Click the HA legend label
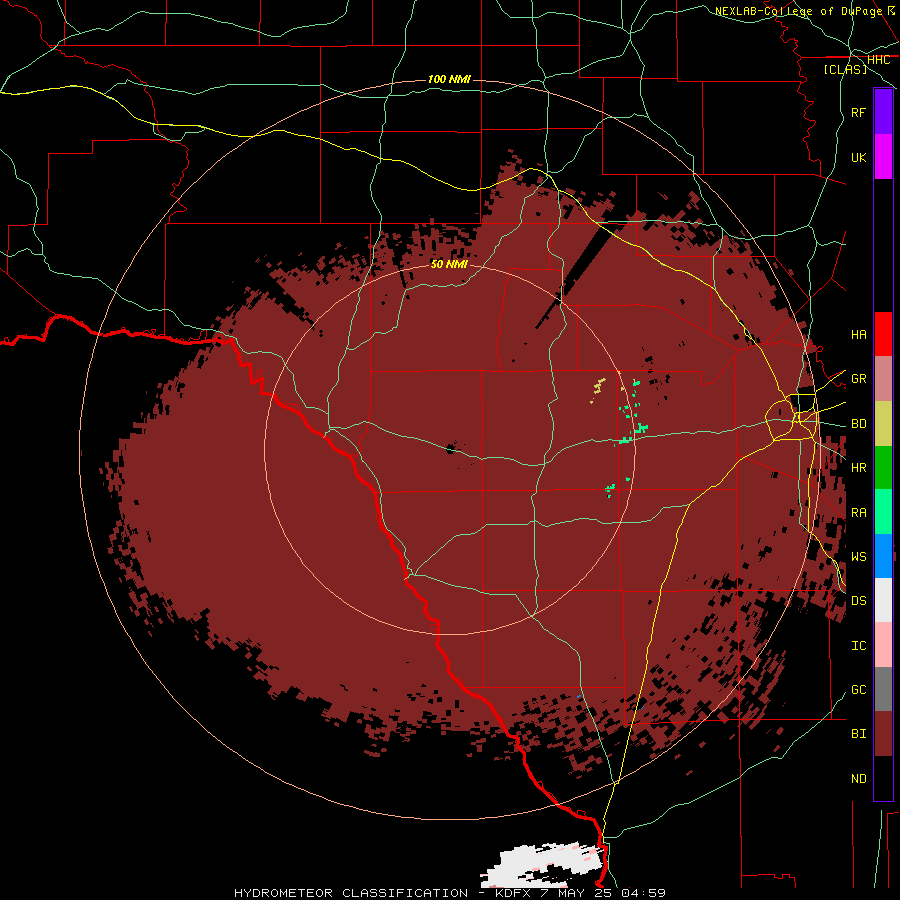Image resolution: width=900 pixels, height=900 pixels. [x=858, y=335]
